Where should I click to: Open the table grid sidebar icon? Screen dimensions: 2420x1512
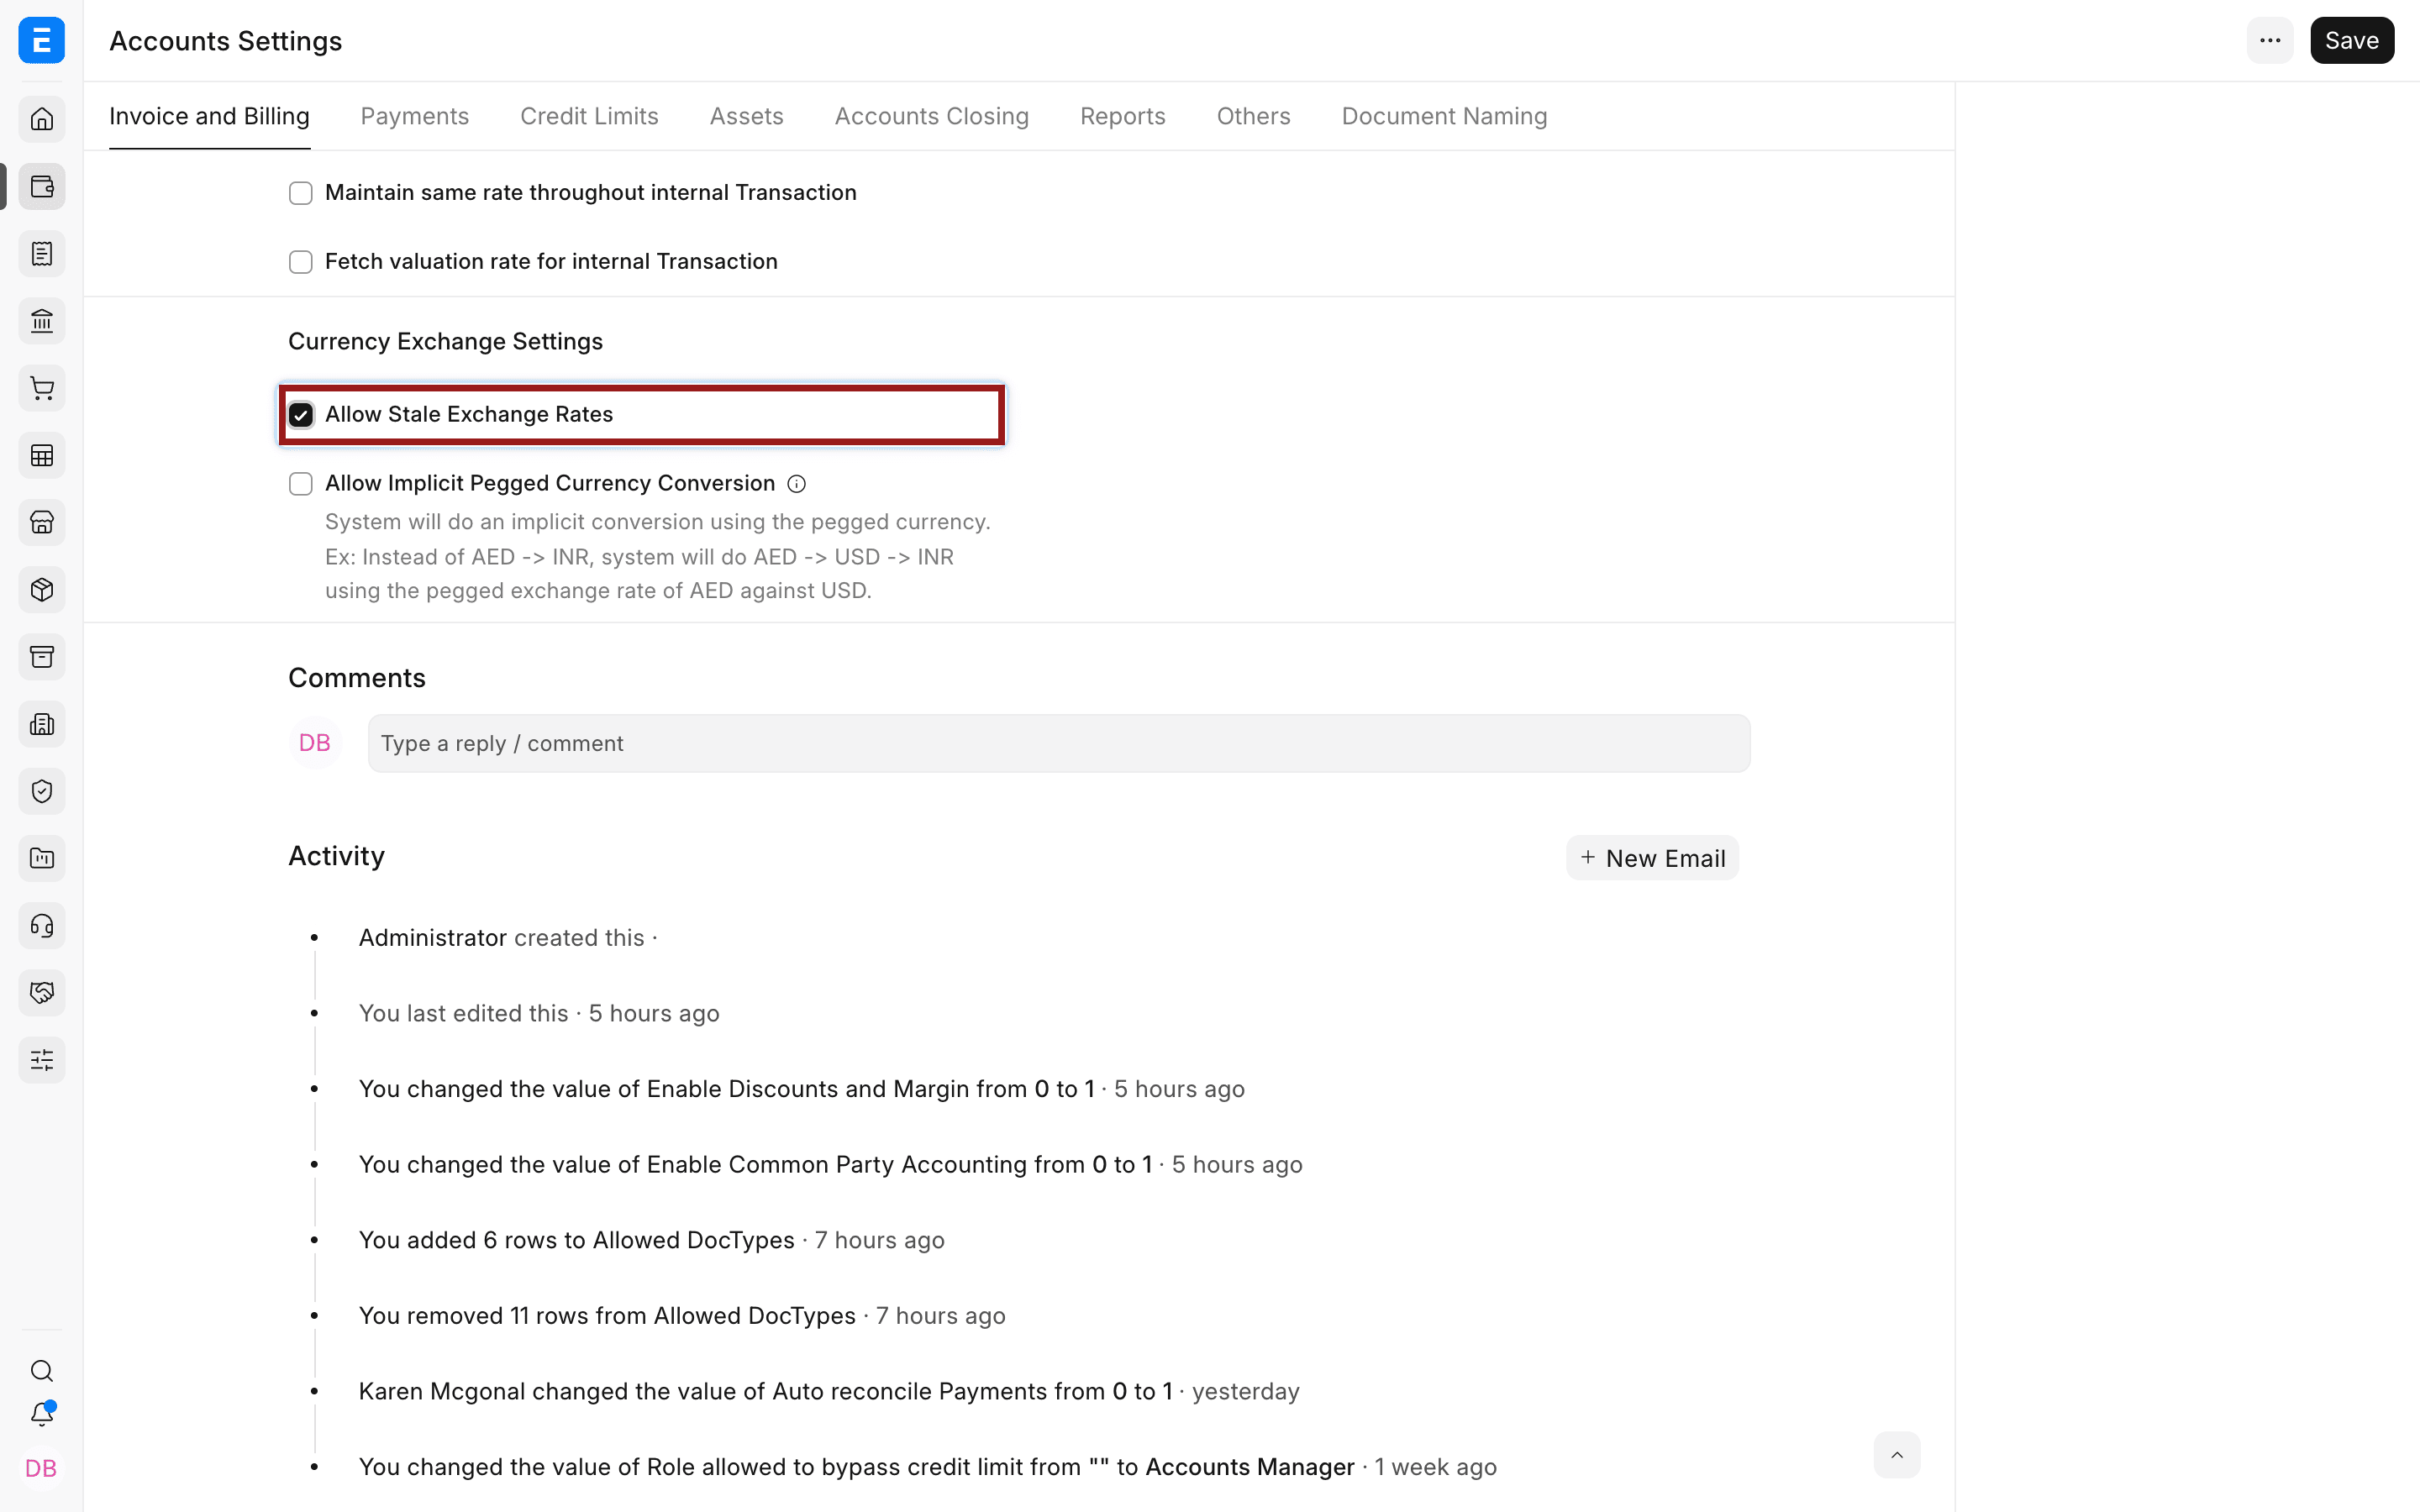[x=42, y=455]
